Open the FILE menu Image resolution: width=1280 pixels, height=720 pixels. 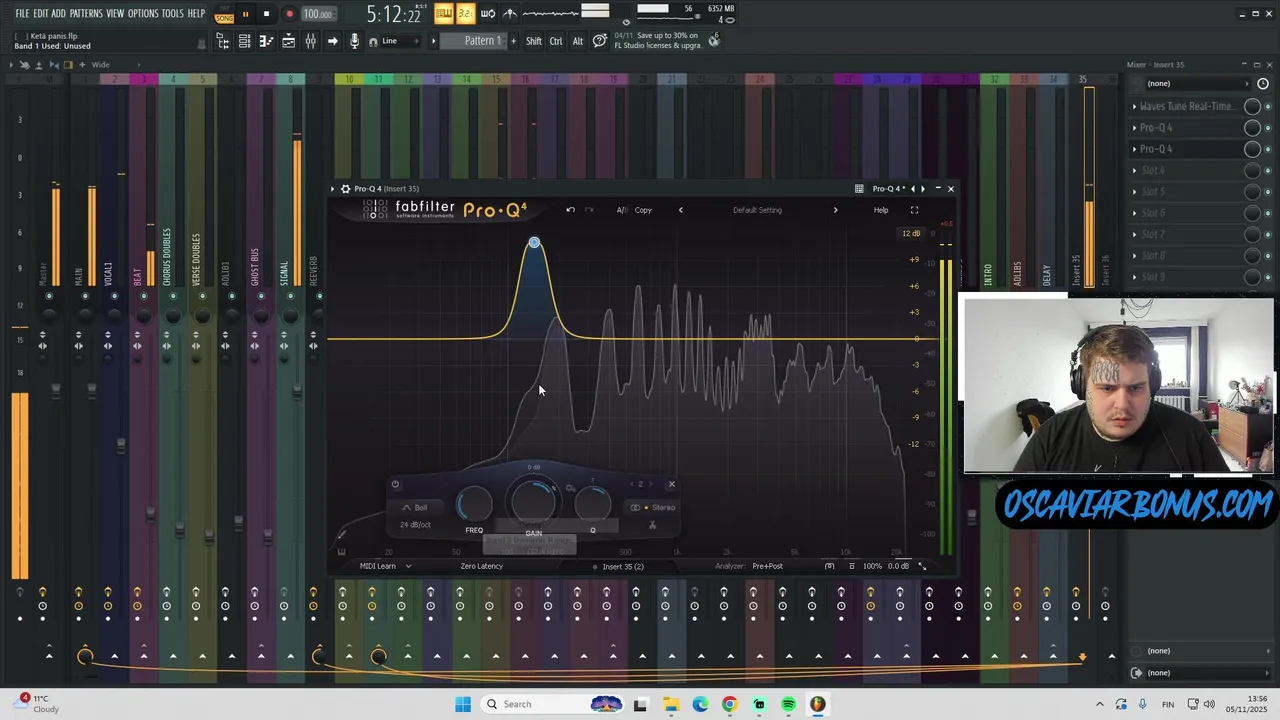(x=22, y=13)
